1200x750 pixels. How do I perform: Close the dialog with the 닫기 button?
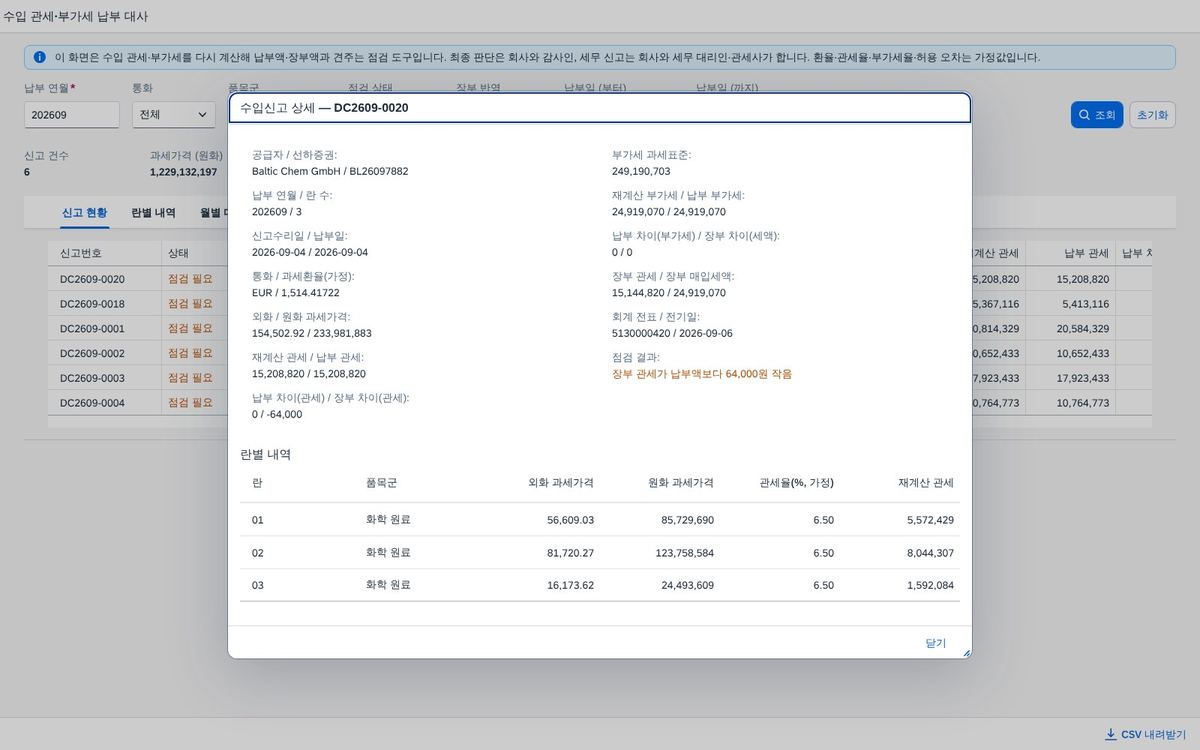936,643
